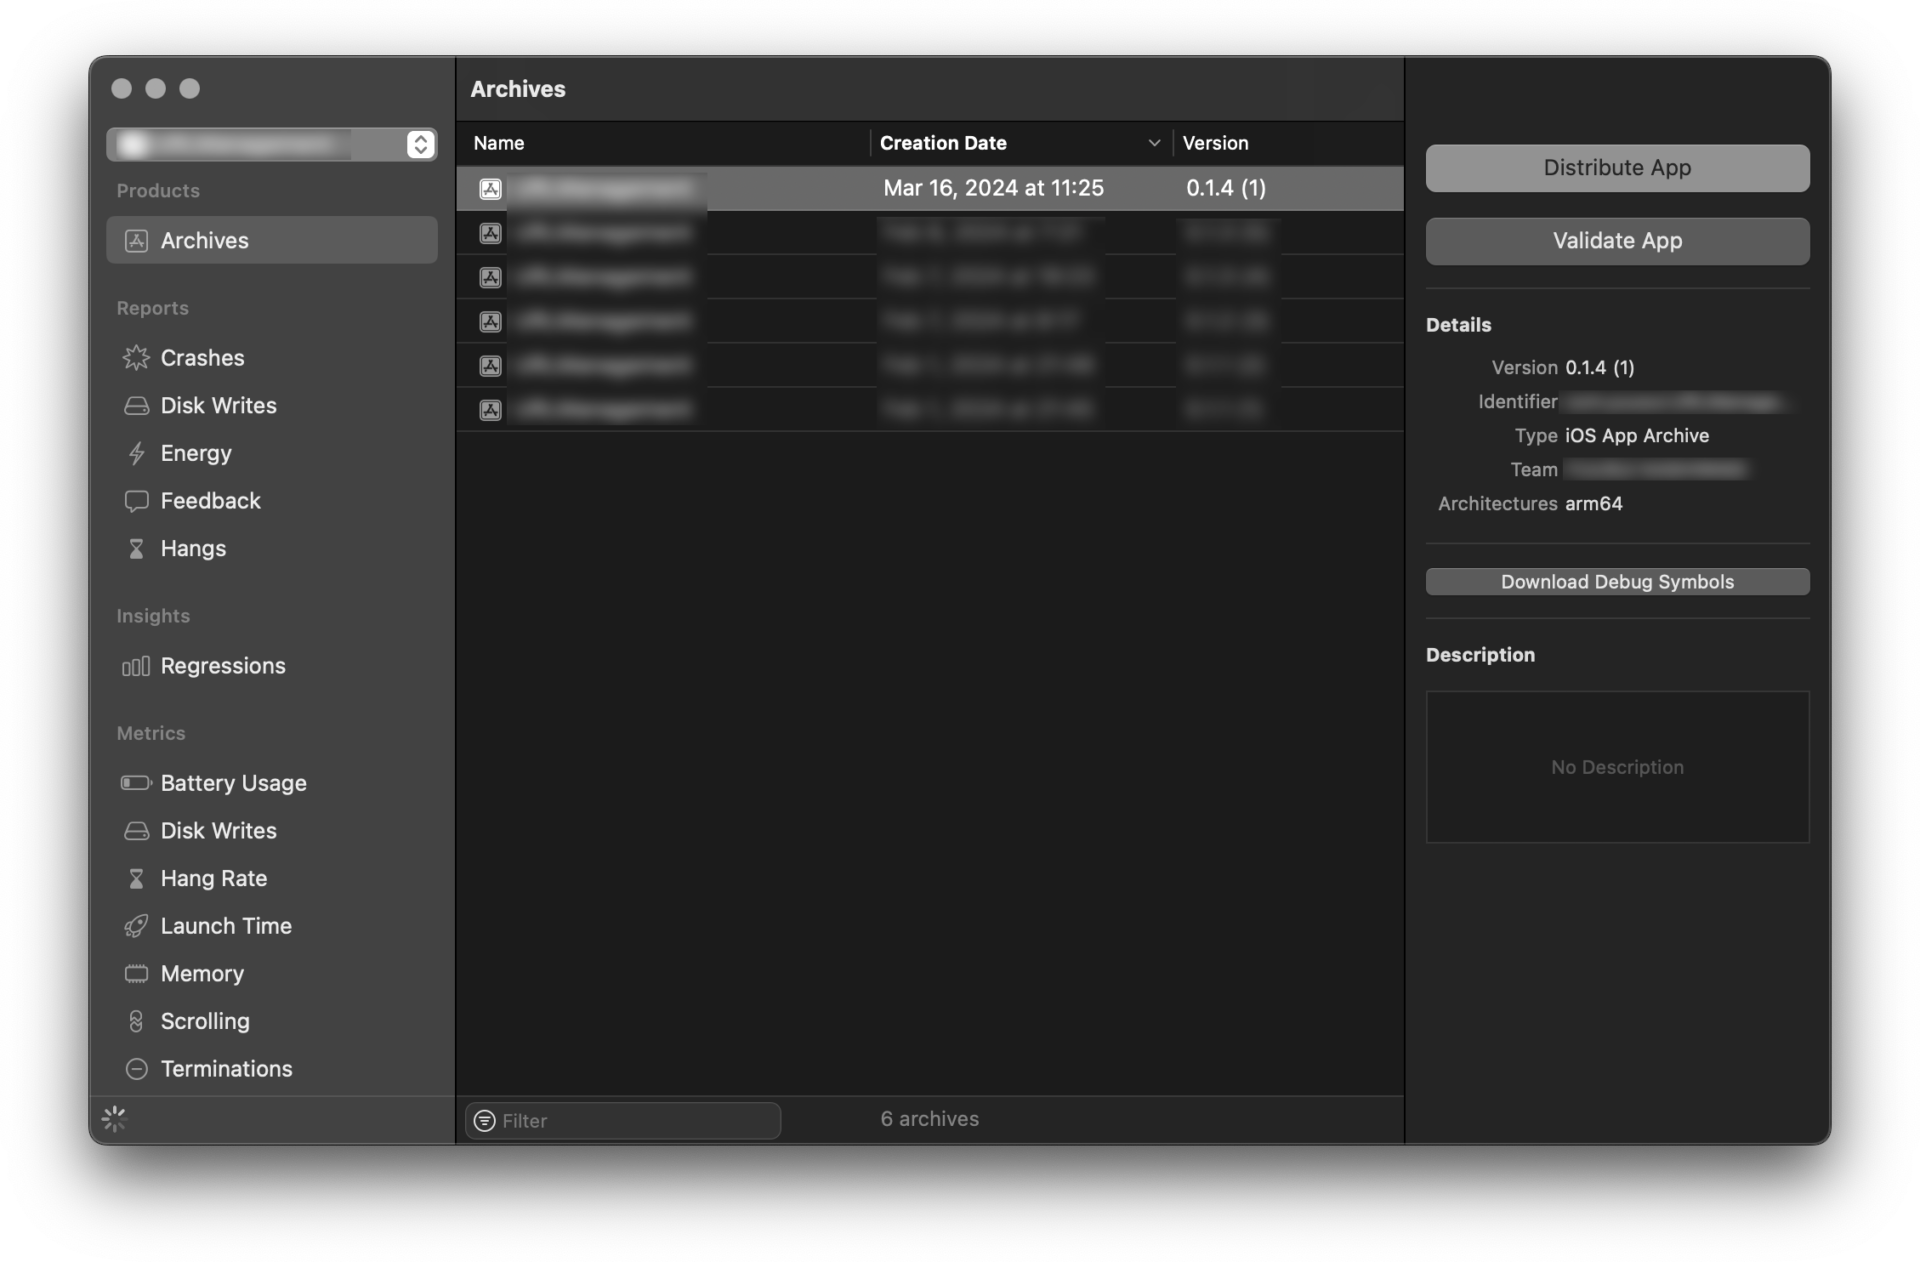
Task: Click the Archives box icon in sidebar
Action: point(136,241)
